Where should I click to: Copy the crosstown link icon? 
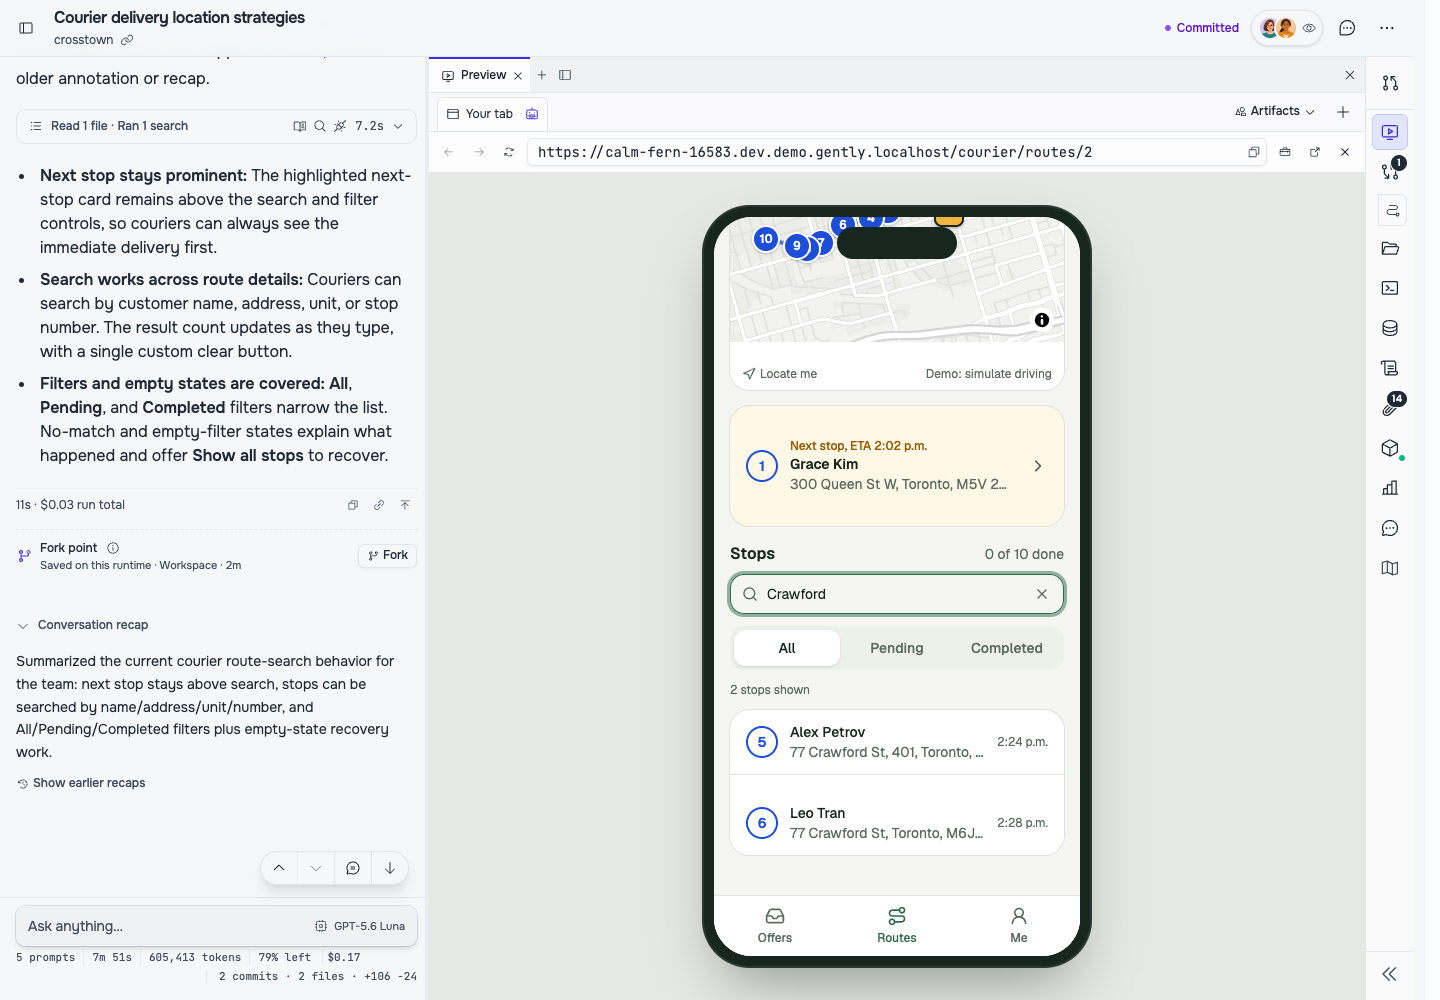click(x=127, y=40)
